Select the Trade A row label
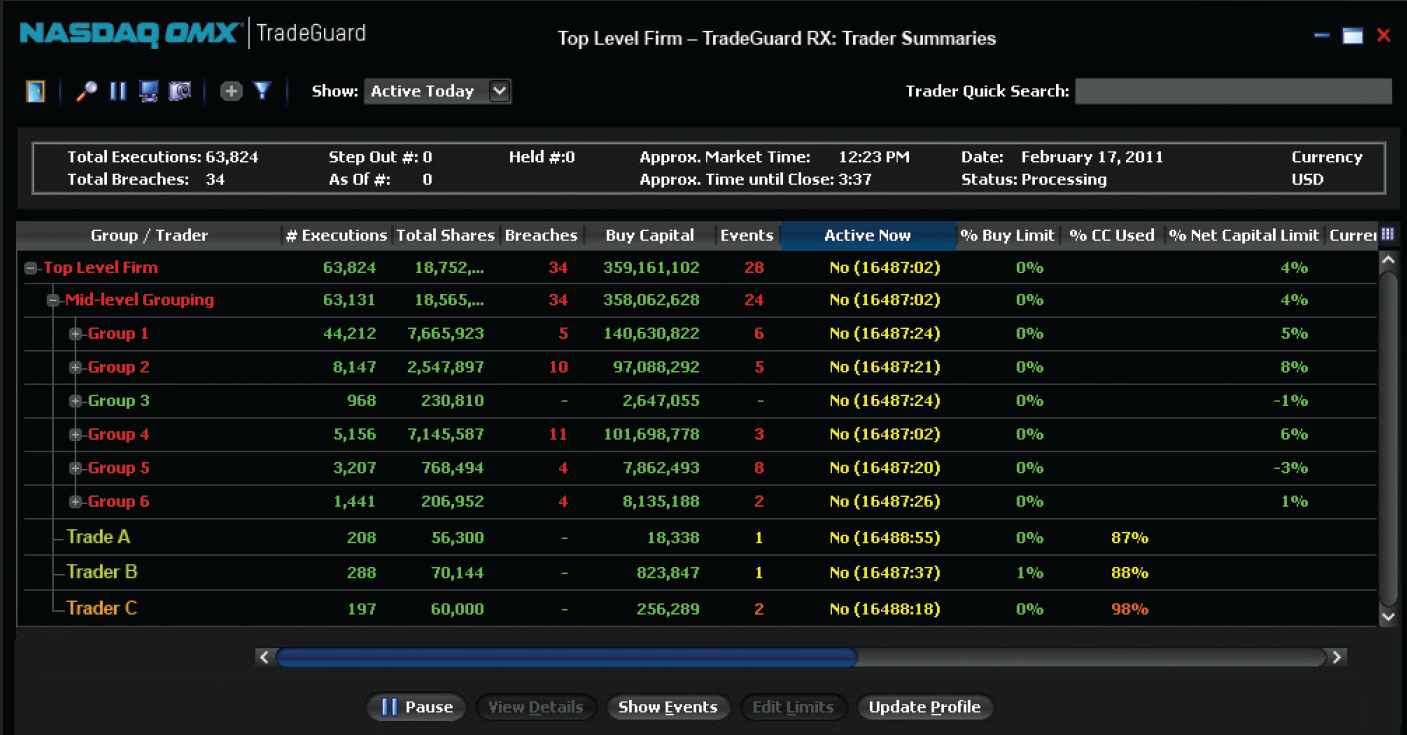Image resolution: width=1407 pixels, height=735 pixels. (x=98, y=537)
